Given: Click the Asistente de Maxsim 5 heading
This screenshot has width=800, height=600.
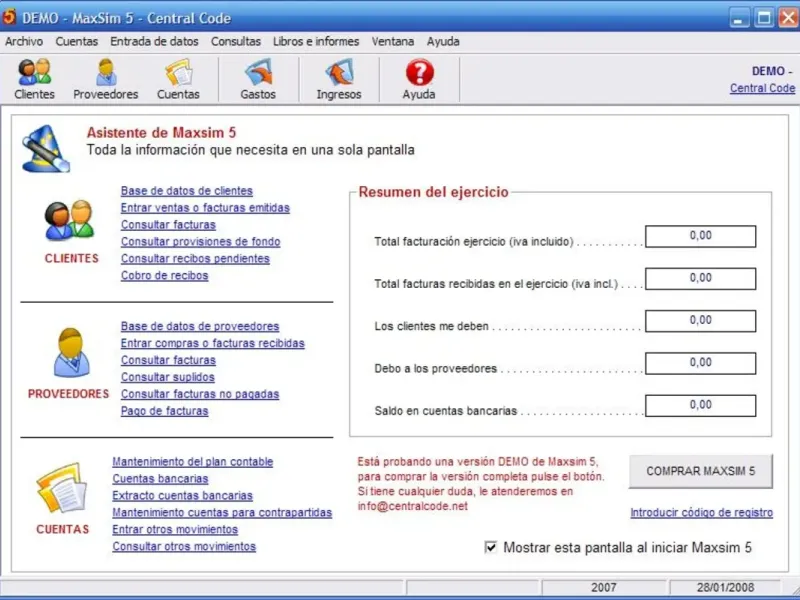Looking at the screenshot, I should tap(161, 133).
